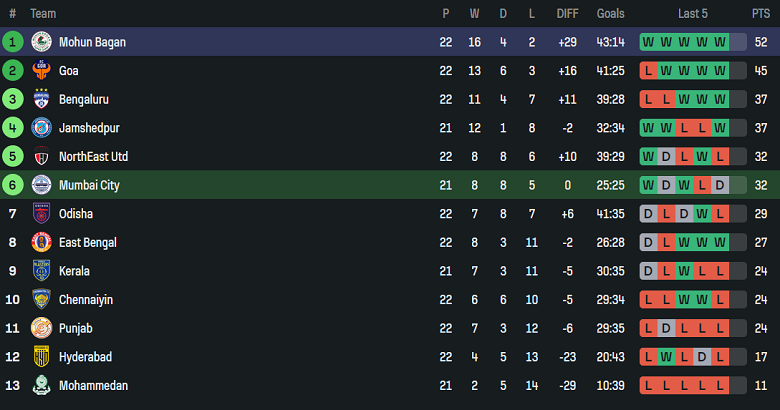Sort table by DIFF column header
780x410 pixels.
tap(567, 13)
